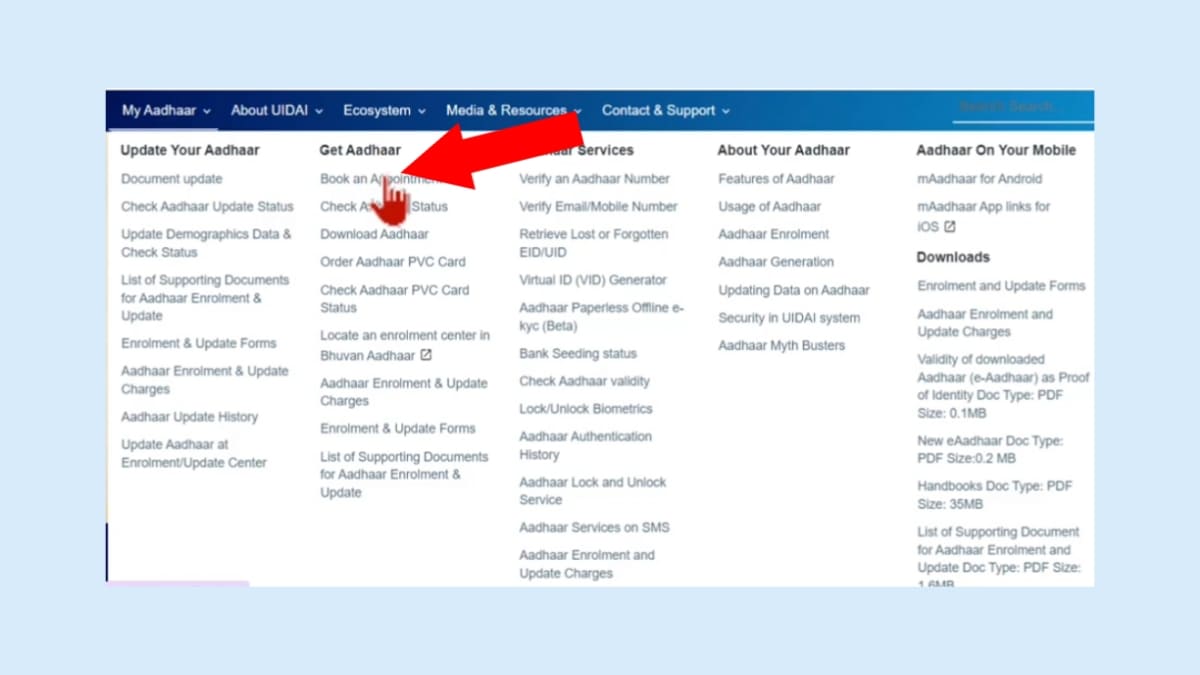Click Features of Aadhaar link
The height and width of the screenshot is (675, 1200).
click(775, 179)
